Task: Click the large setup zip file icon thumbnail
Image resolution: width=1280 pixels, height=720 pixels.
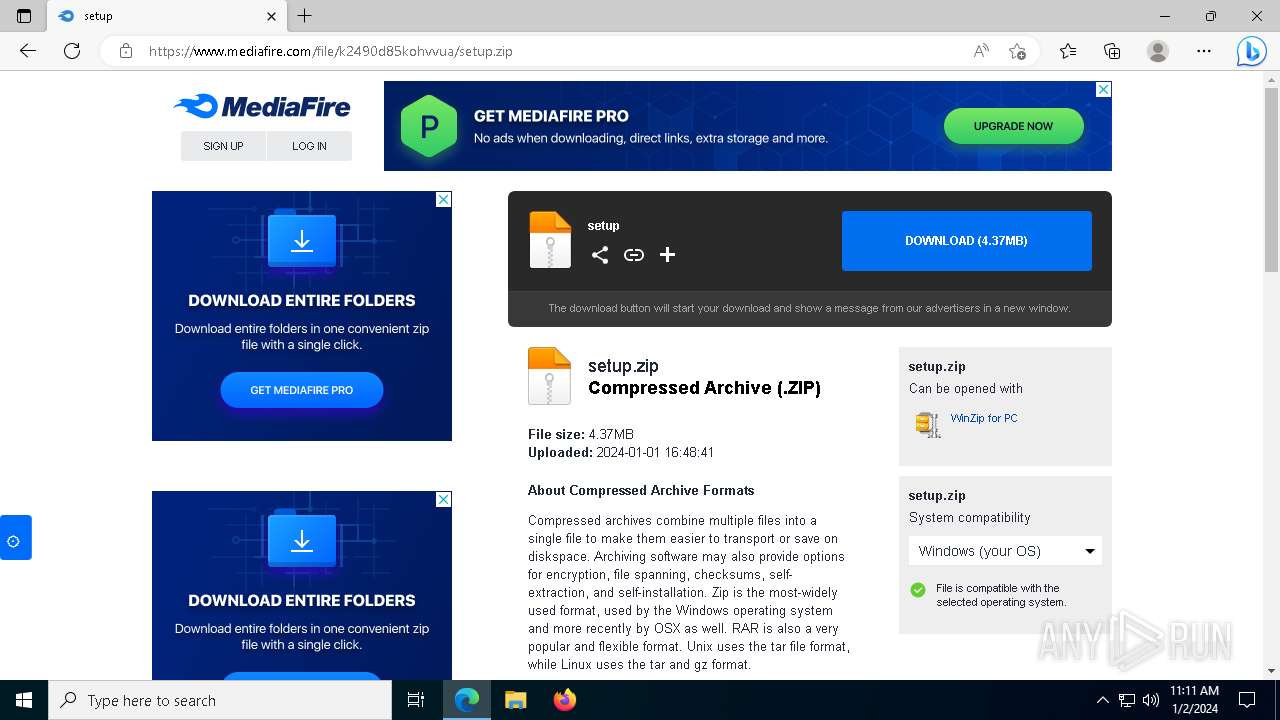Action: [549, 376]
